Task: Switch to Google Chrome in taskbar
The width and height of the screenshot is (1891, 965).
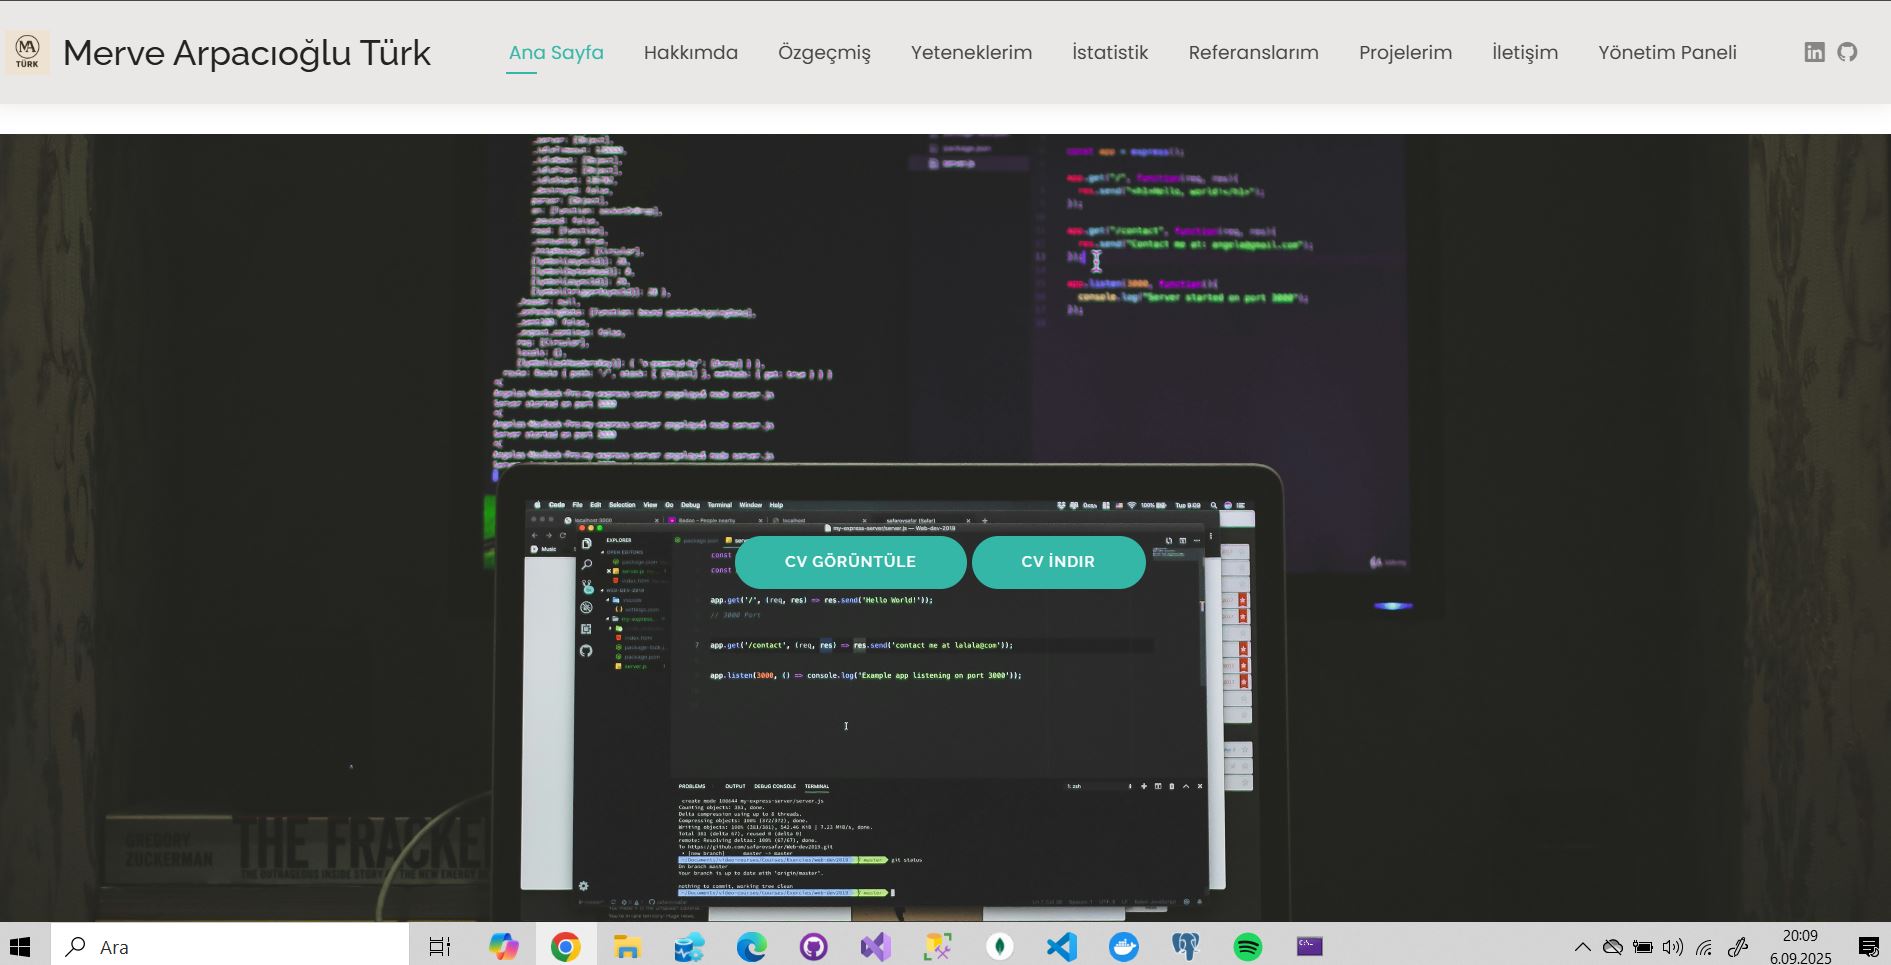Action: point(565,946)
